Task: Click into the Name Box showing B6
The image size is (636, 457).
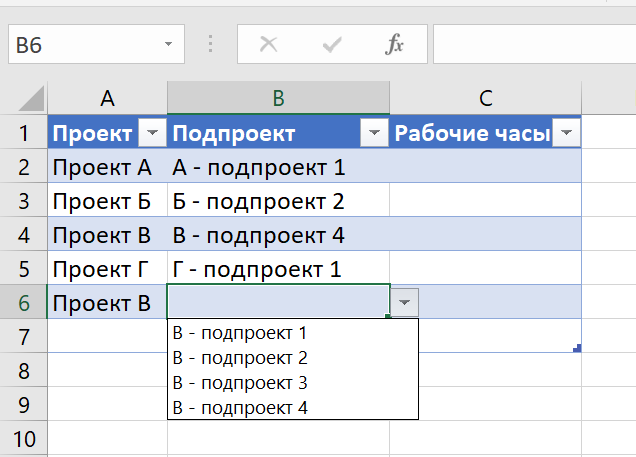Action: [x=96, y=44]
